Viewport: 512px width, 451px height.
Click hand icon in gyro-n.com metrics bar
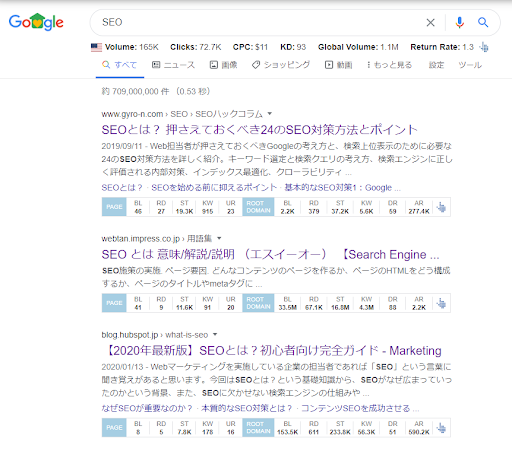coord(441,207)
